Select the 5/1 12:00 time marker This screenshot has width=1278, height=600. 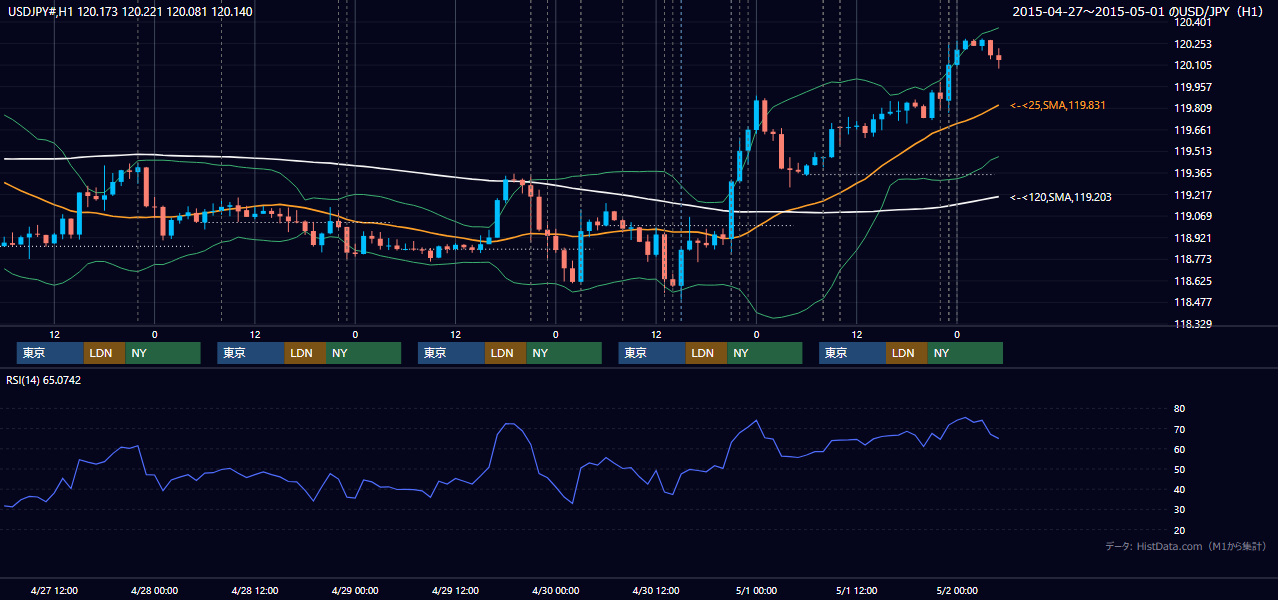coord(856,591)
